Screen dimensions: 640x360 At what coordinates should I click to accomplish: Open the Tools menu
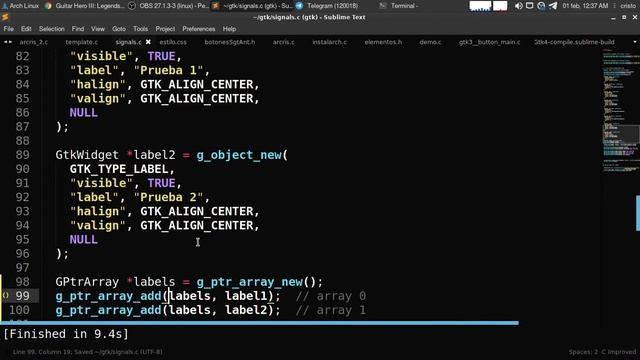140,29
